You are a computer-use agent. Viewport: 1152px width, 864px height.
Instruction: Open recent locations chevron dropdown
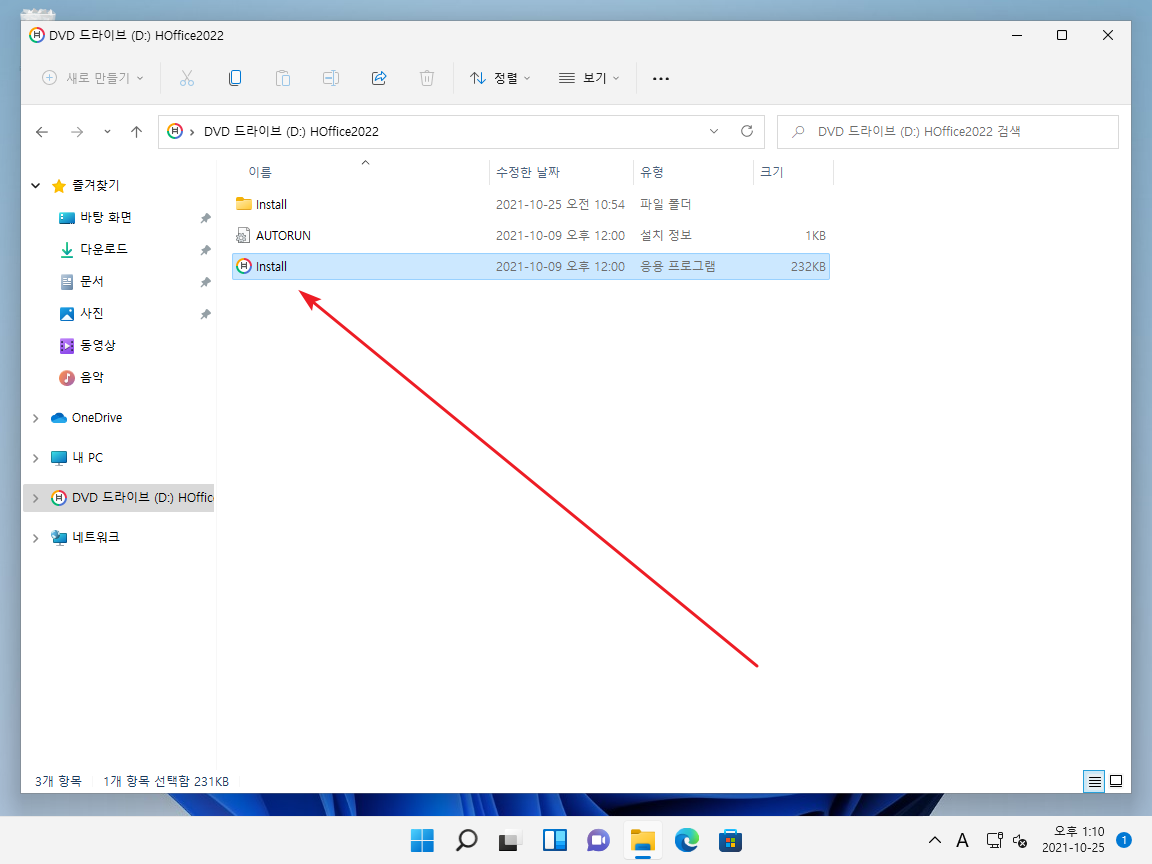[107, 132]
